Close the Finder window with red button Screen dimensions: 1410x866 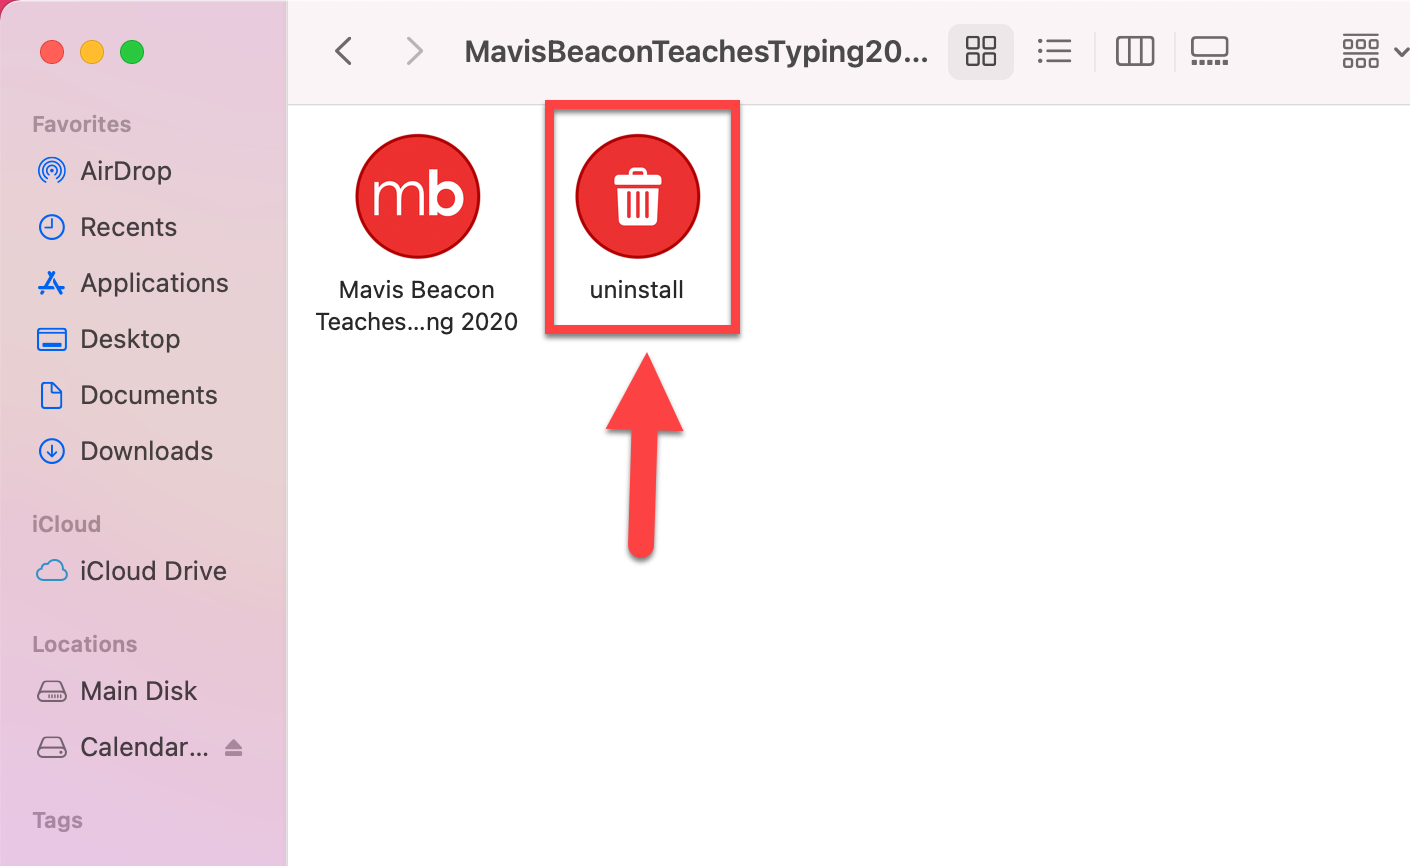[52, 52]
